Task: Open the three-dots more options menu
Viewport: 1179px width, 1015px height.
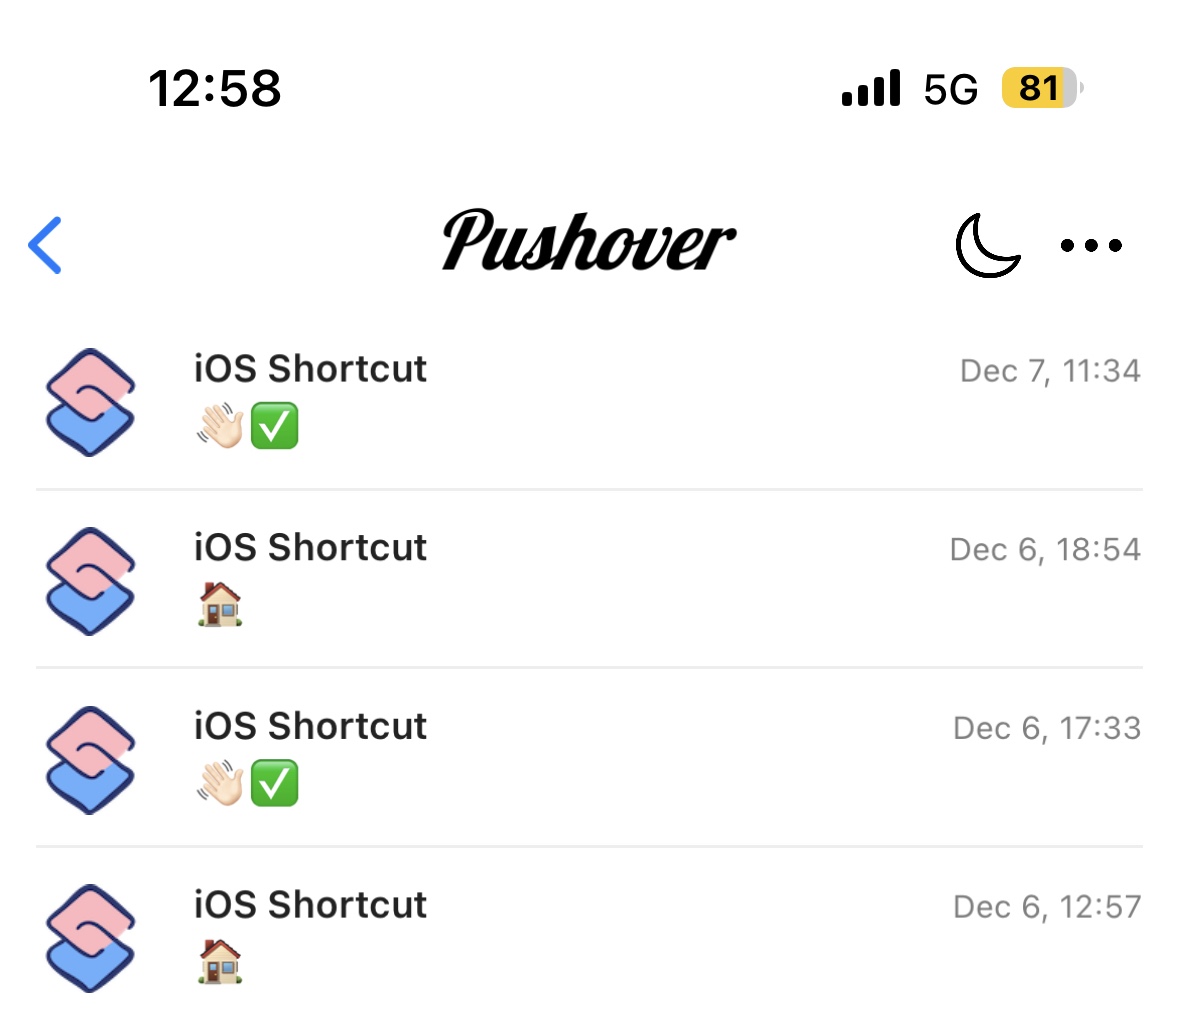Action: tap(1091, 245)
